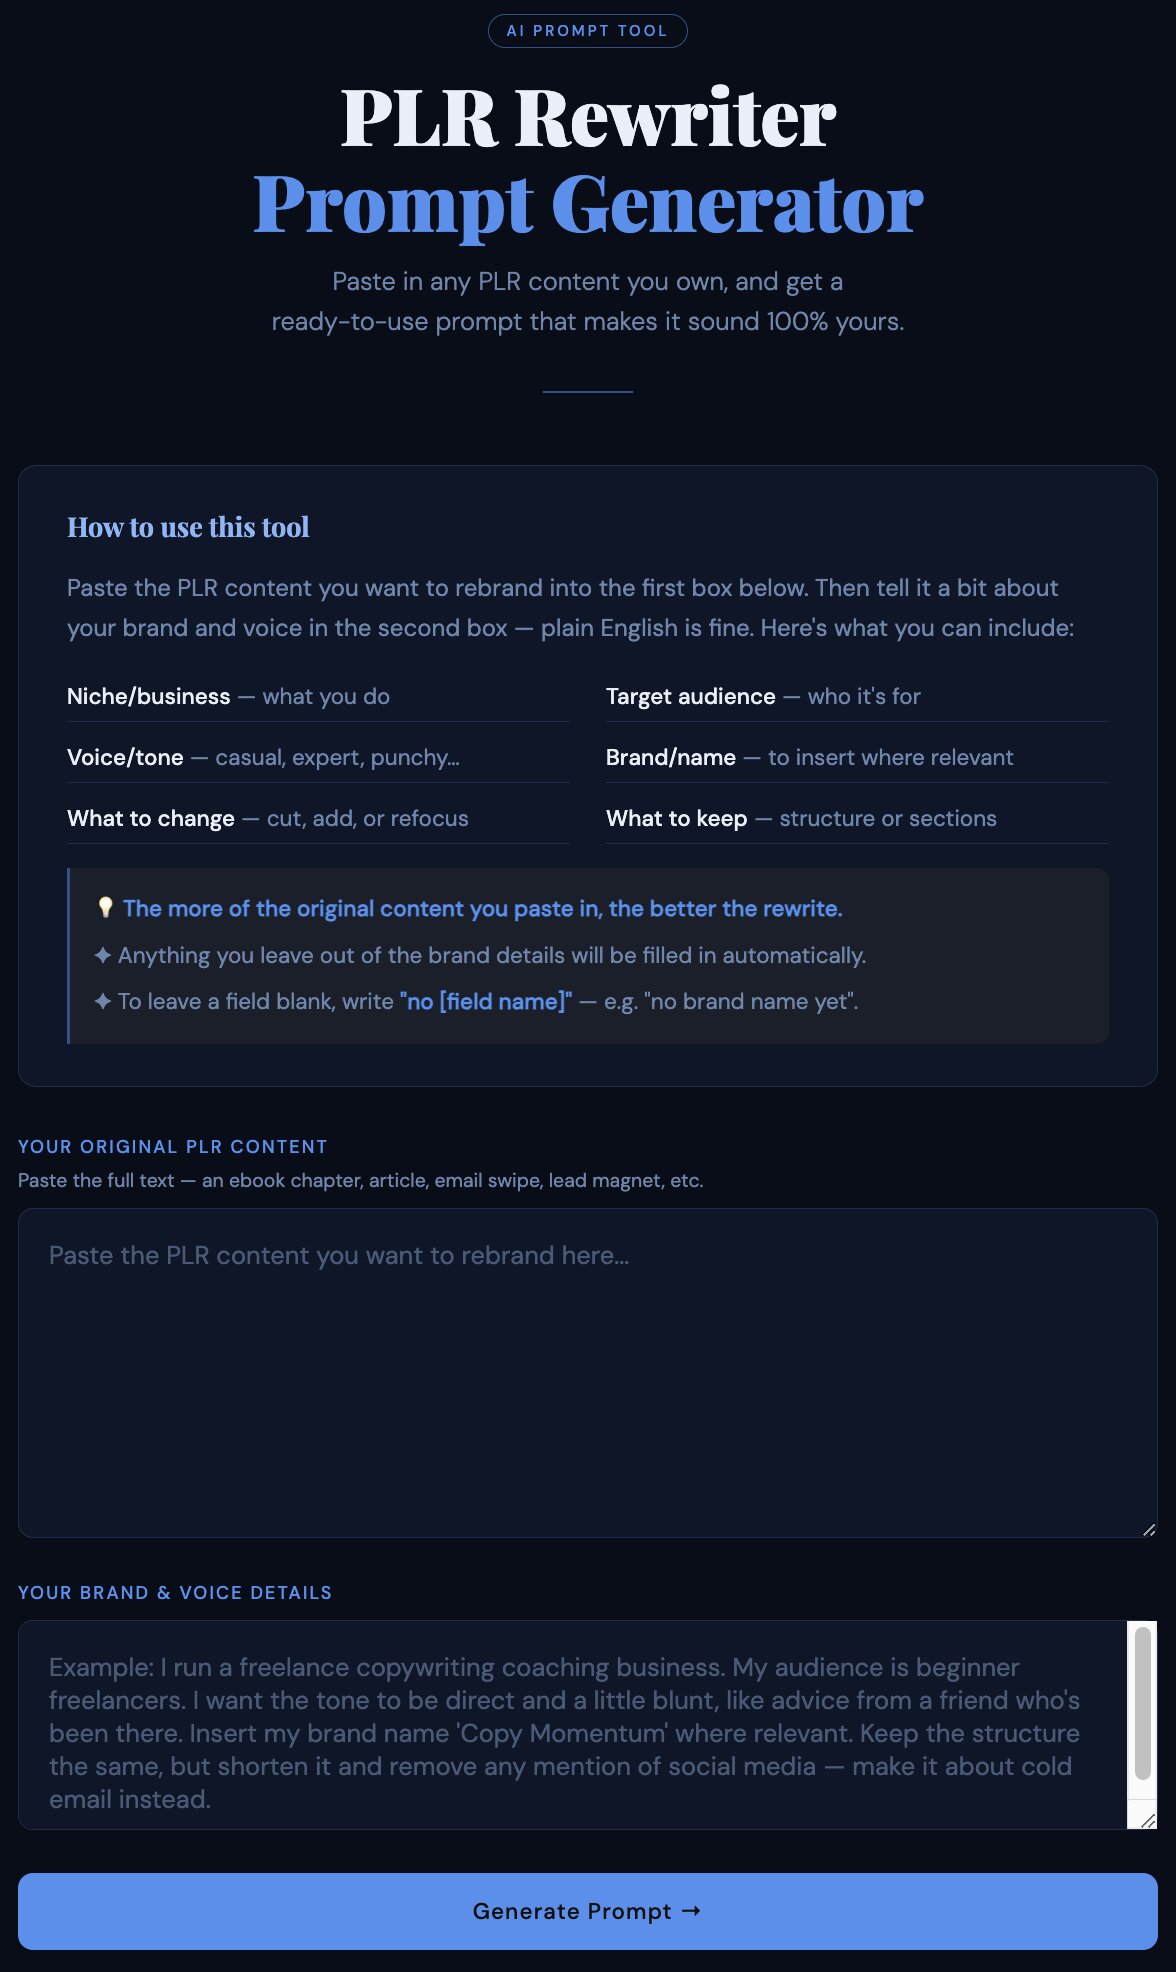Select the What to change guide item
This screenshot has width=1176, height=1972.
pos(318,818)
